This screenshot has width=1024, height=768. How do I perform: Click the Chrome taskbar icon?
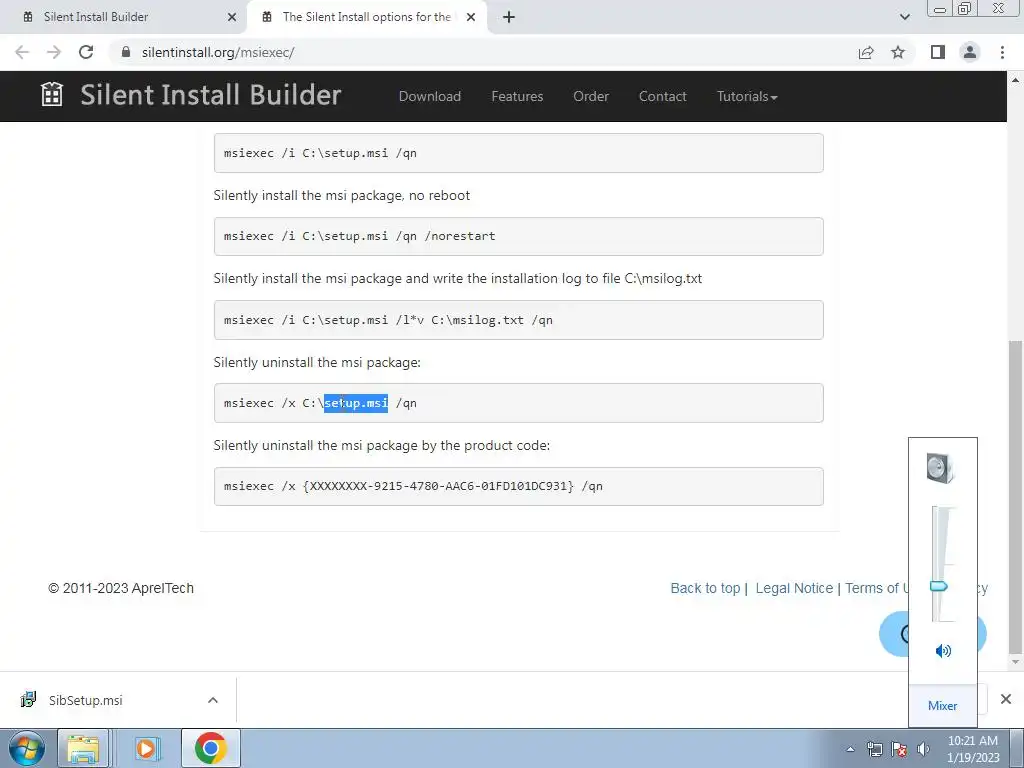click(x=210, y=748)
